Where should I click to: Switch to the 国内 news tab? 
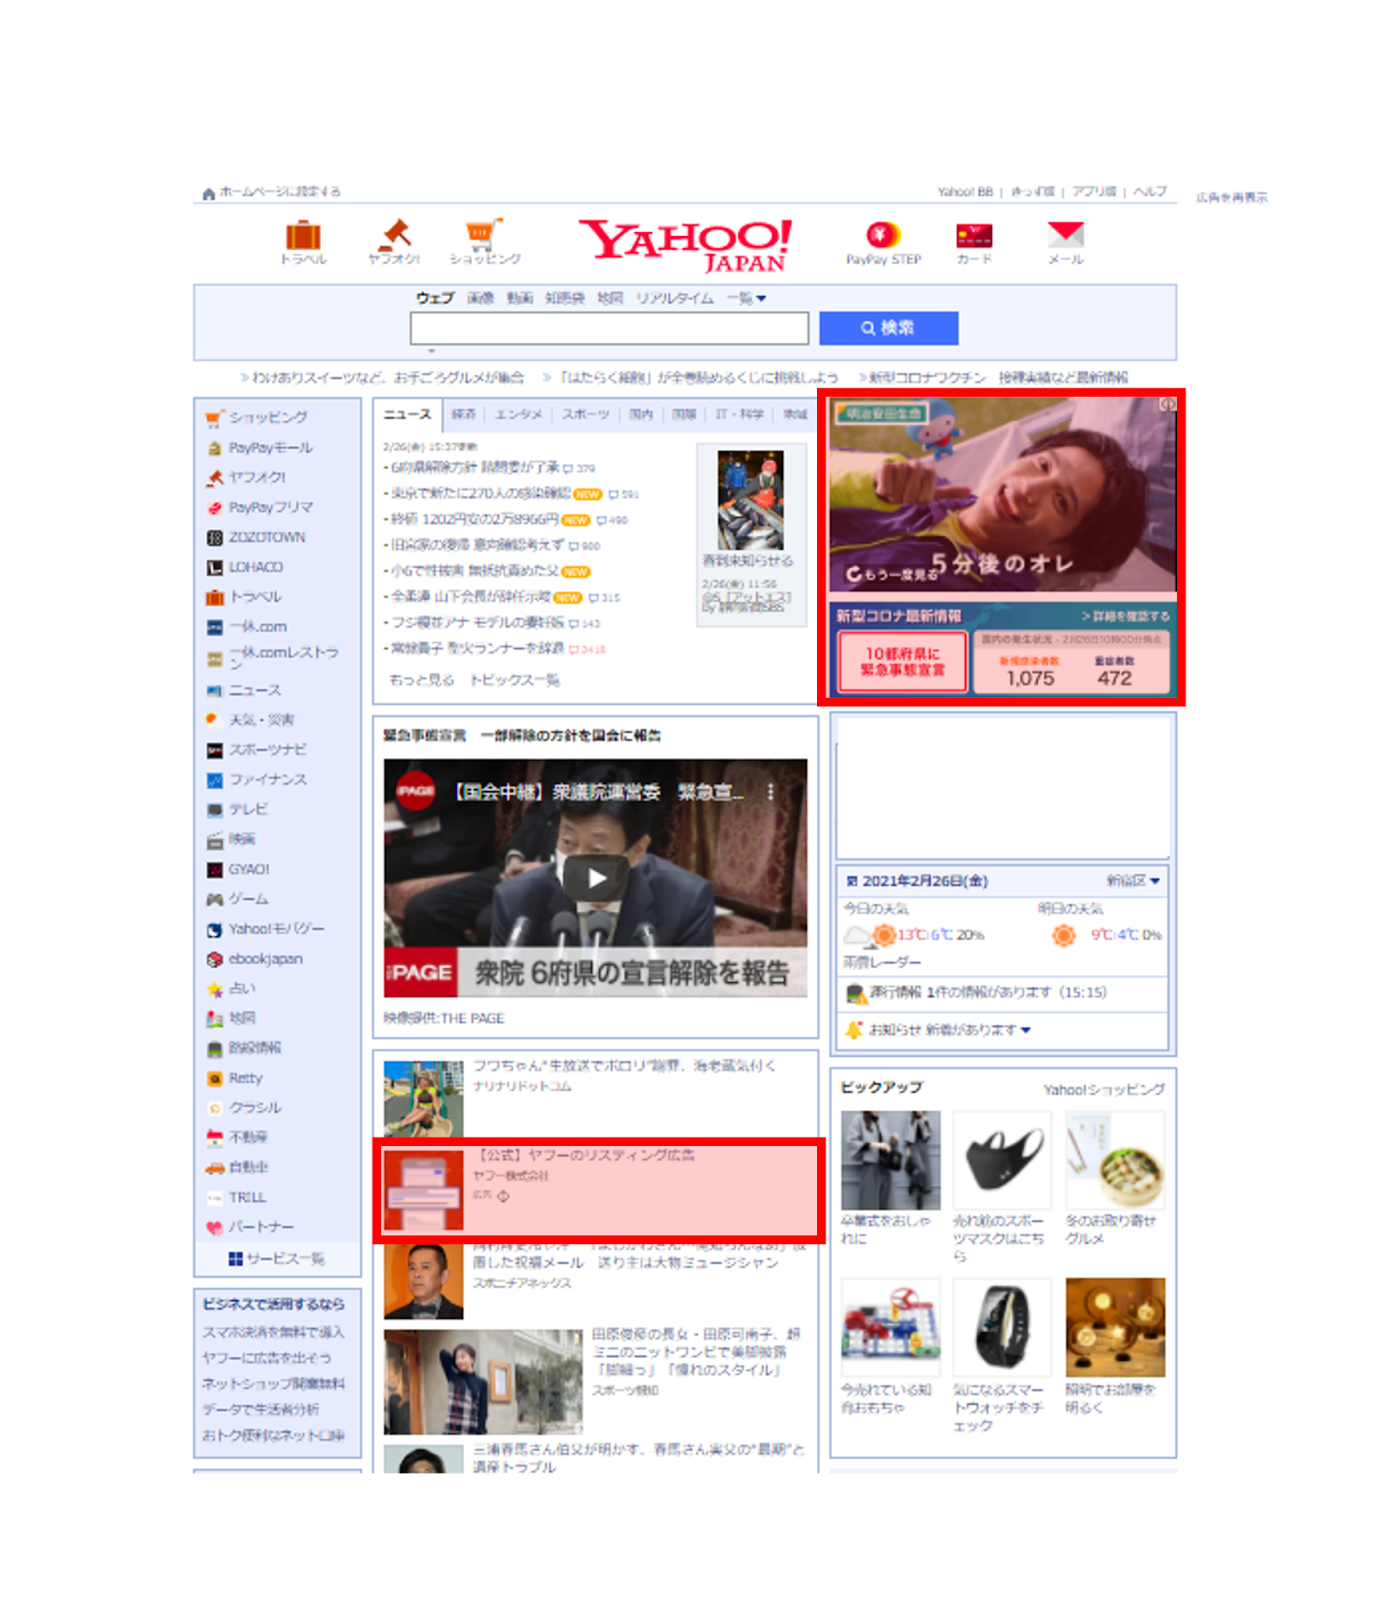click(641, 414)
